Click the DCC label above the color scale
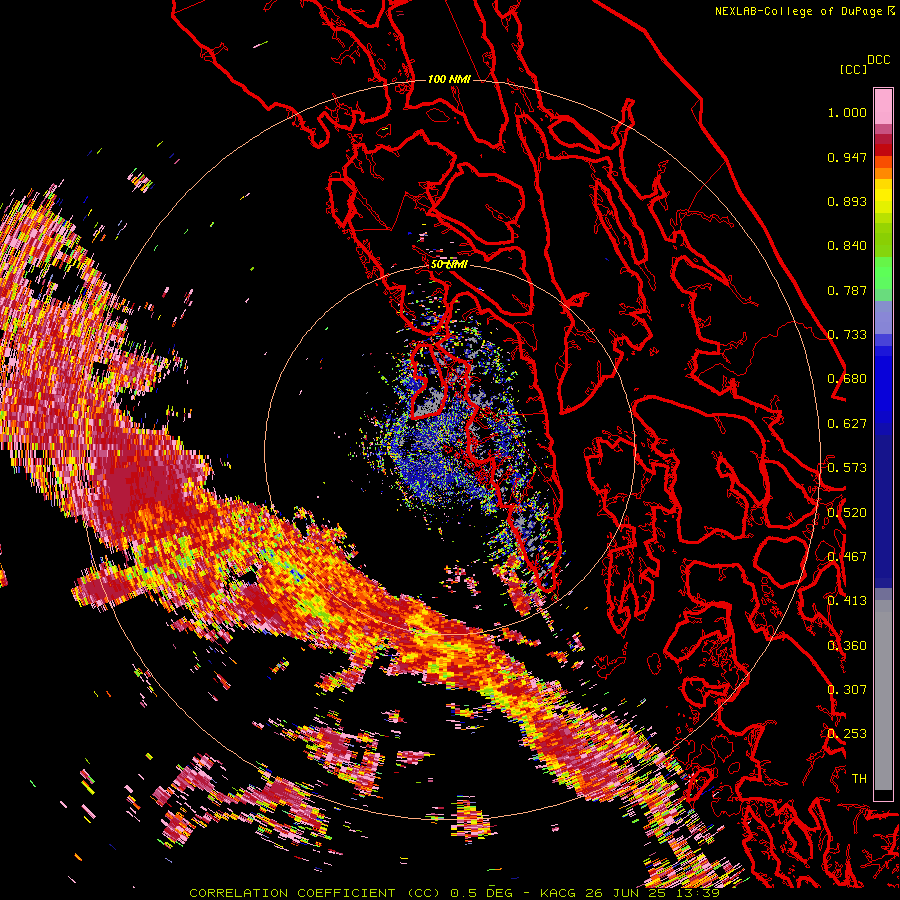 pos(879,60)
